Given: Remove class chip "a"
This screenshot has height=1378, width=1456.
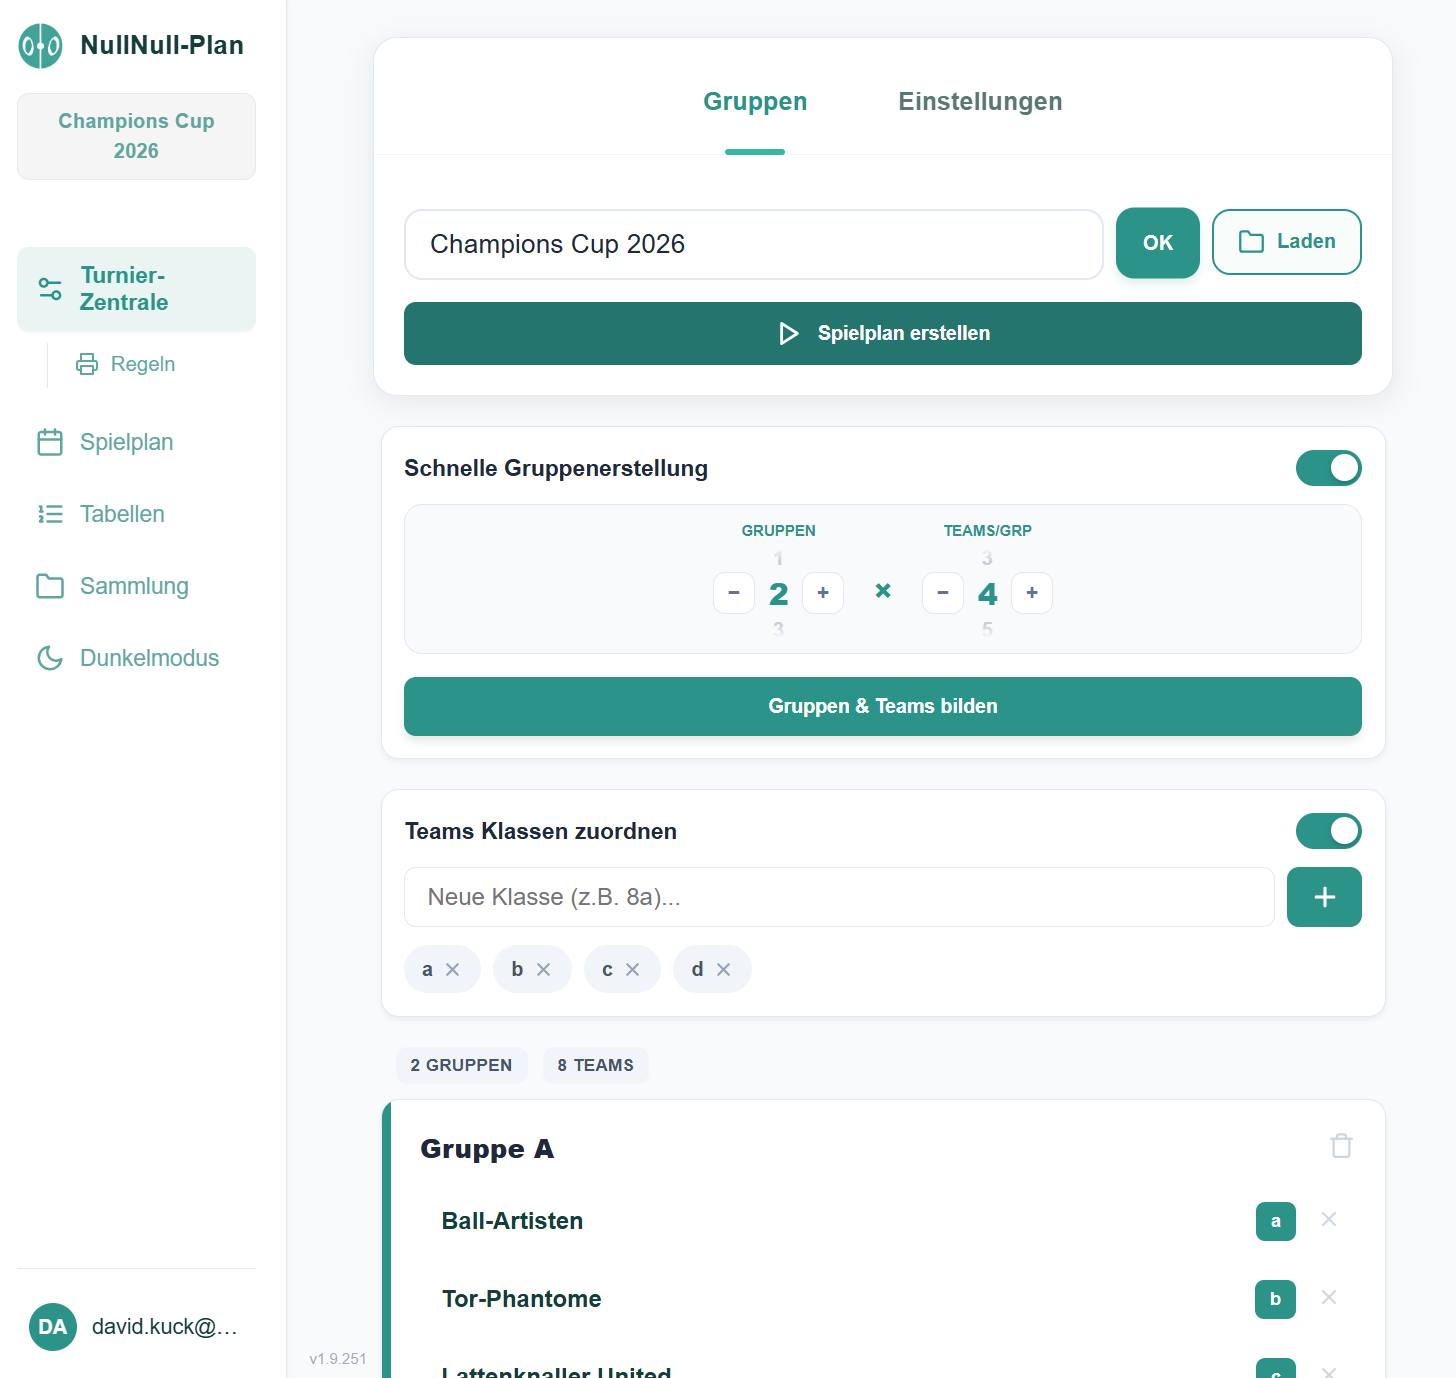Looking at the screenshot, I should pyautogui.click(x=453, y=970).
